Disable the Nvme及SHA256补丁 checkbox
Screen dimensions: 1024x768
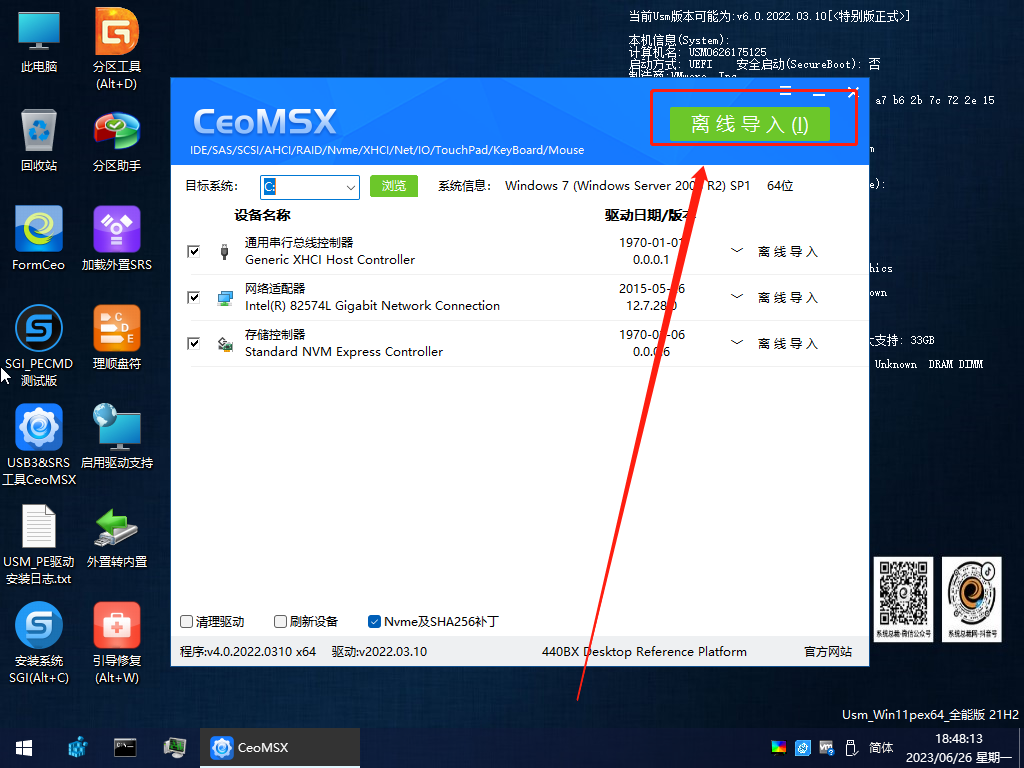[374, 622]
